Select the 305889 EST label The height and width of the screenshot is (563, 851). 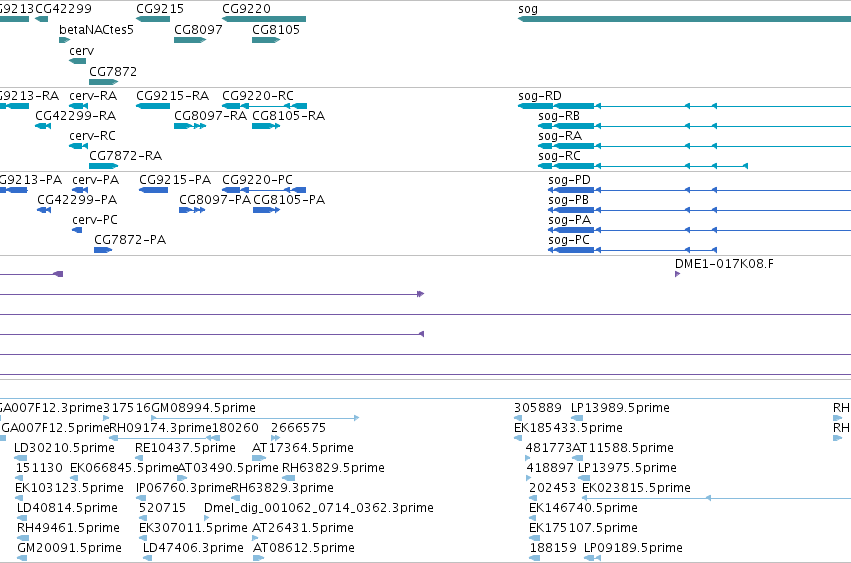click(538, 408)
